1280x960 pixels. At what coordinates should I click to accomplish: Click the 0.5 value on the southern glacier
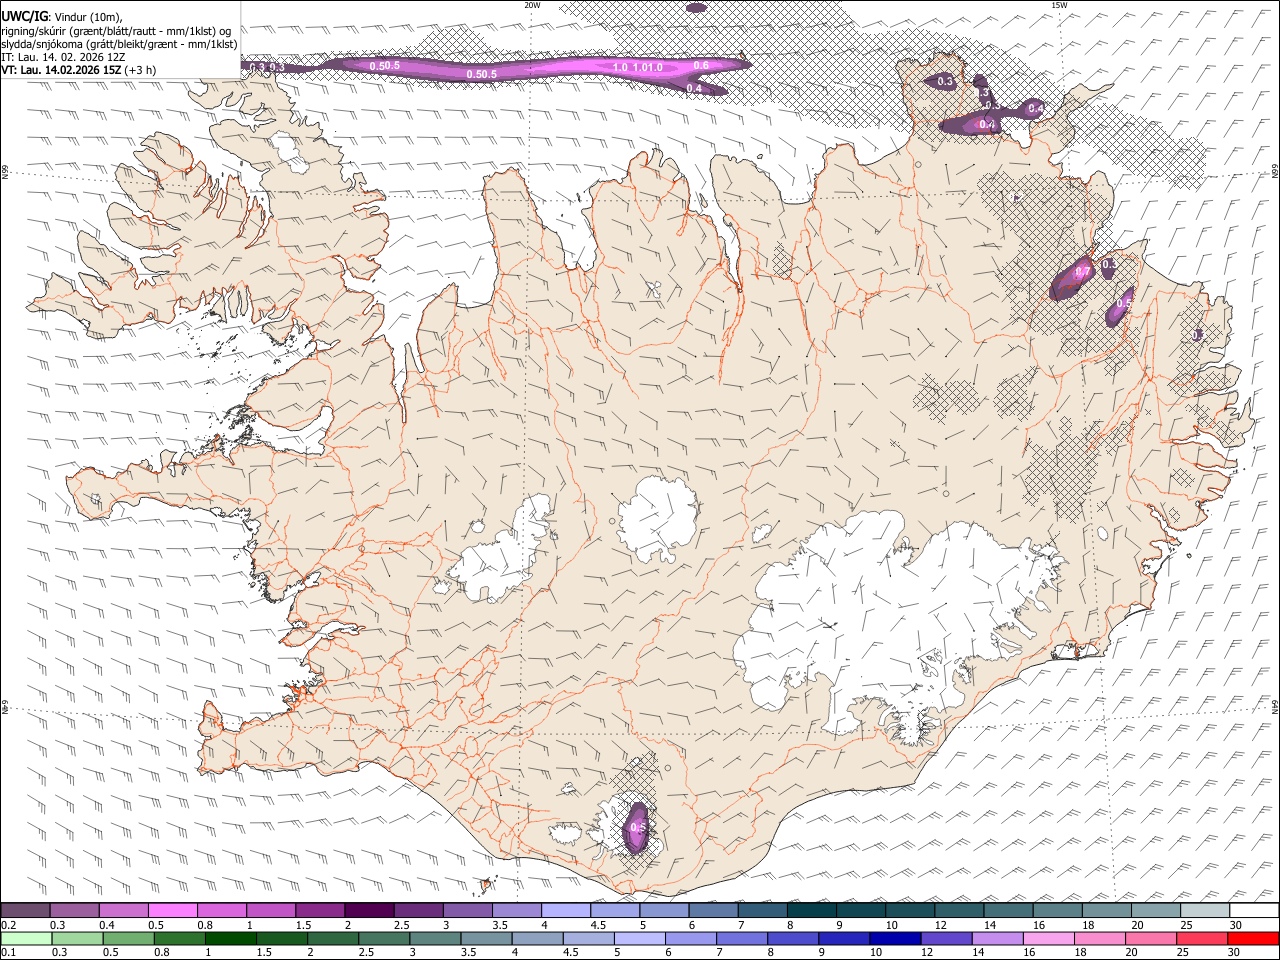[638, 828]
